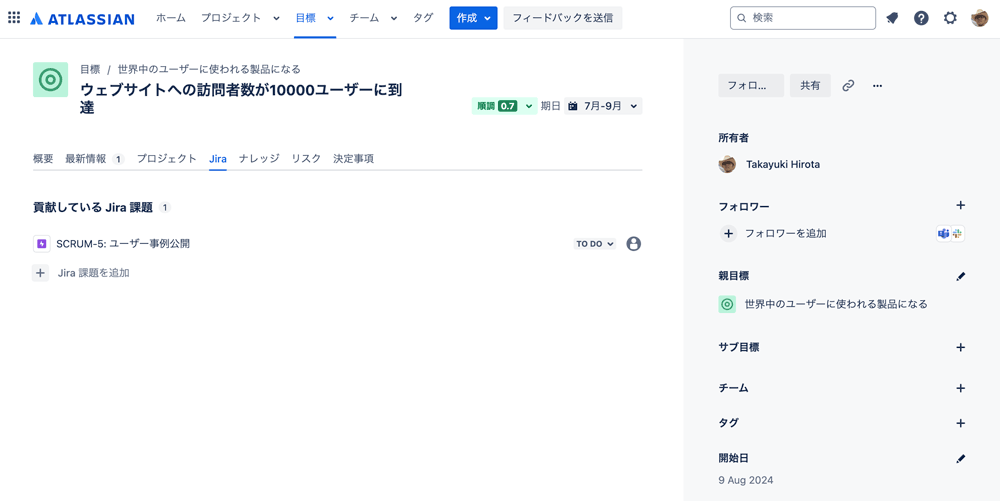Switch to the 決定事項 tab
The height and width of the screenshot is (501, 1000).
tap(353, 159)
